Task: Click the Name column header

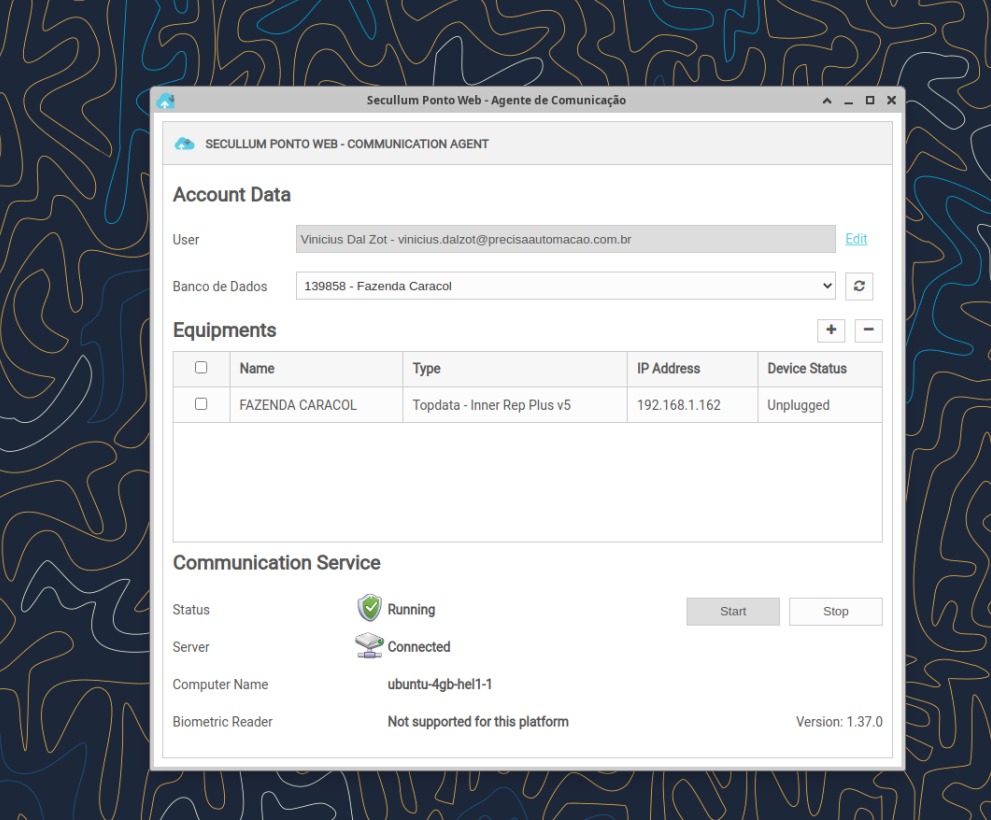Action: pyautogui.click(x=257, y=368)
